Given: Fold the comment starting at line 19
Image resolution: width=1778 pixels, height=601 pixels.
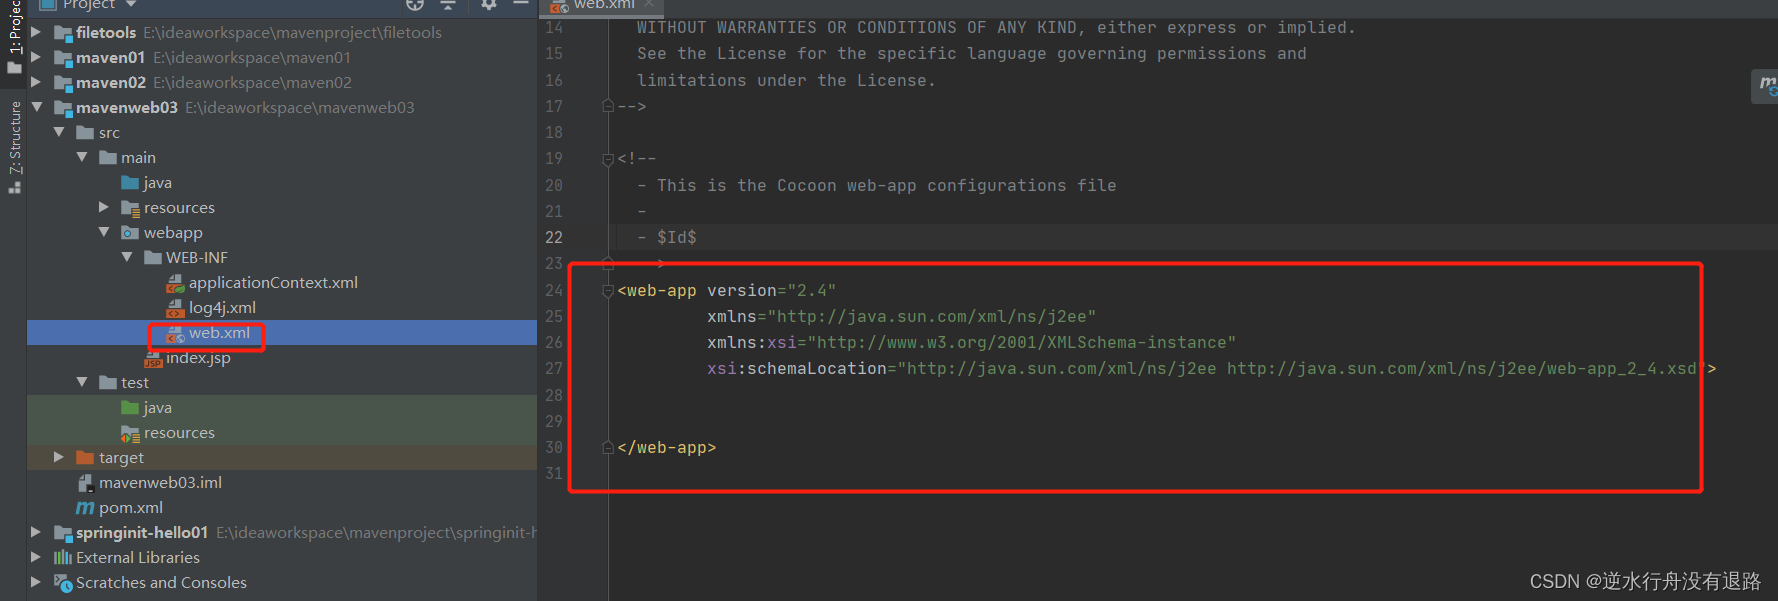Looking at the screenshot, I should (608, 159).
